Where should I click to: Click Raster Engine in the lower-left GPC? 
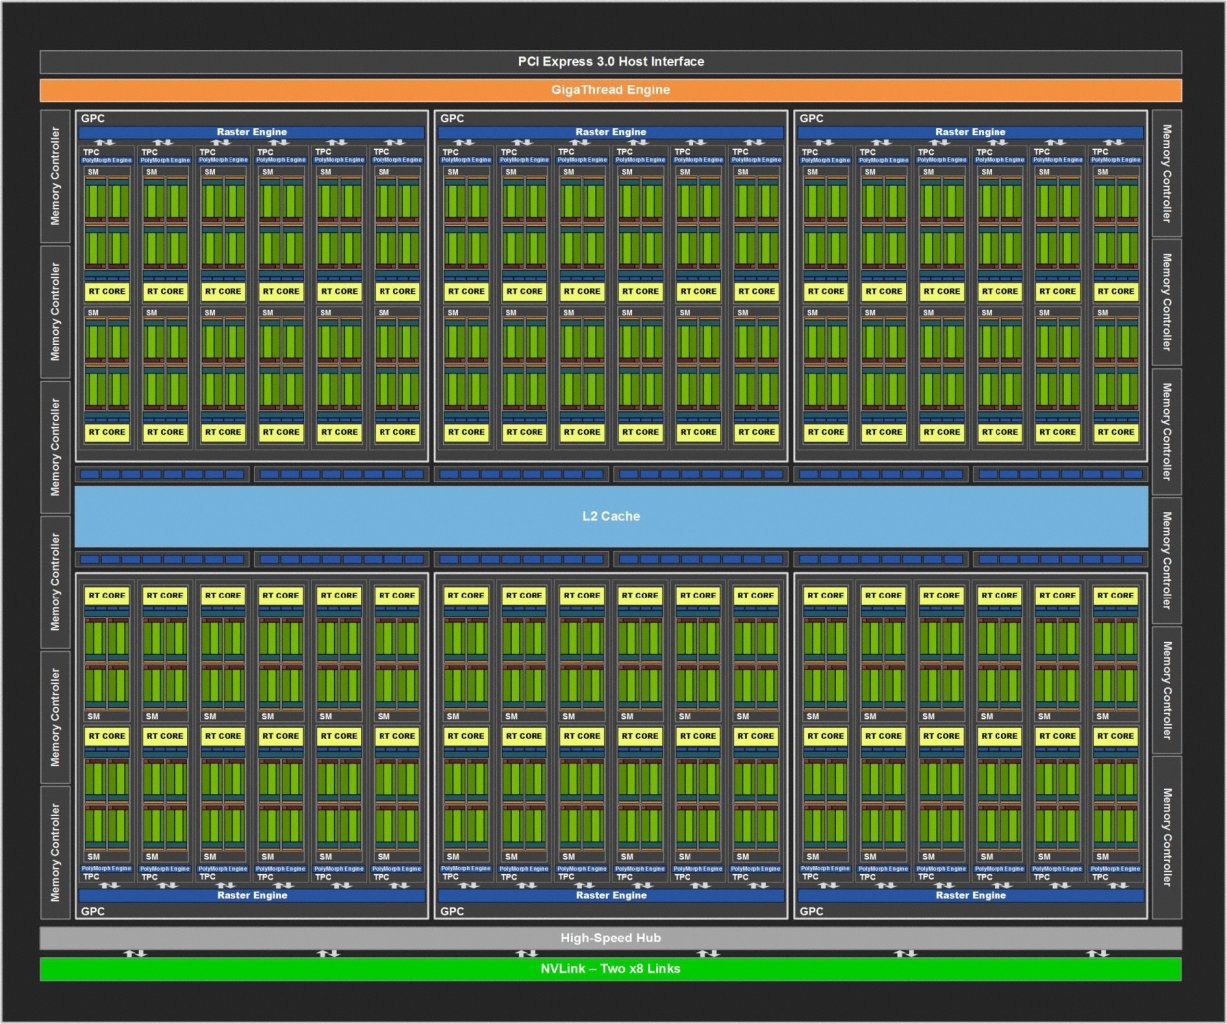point(252,896)
